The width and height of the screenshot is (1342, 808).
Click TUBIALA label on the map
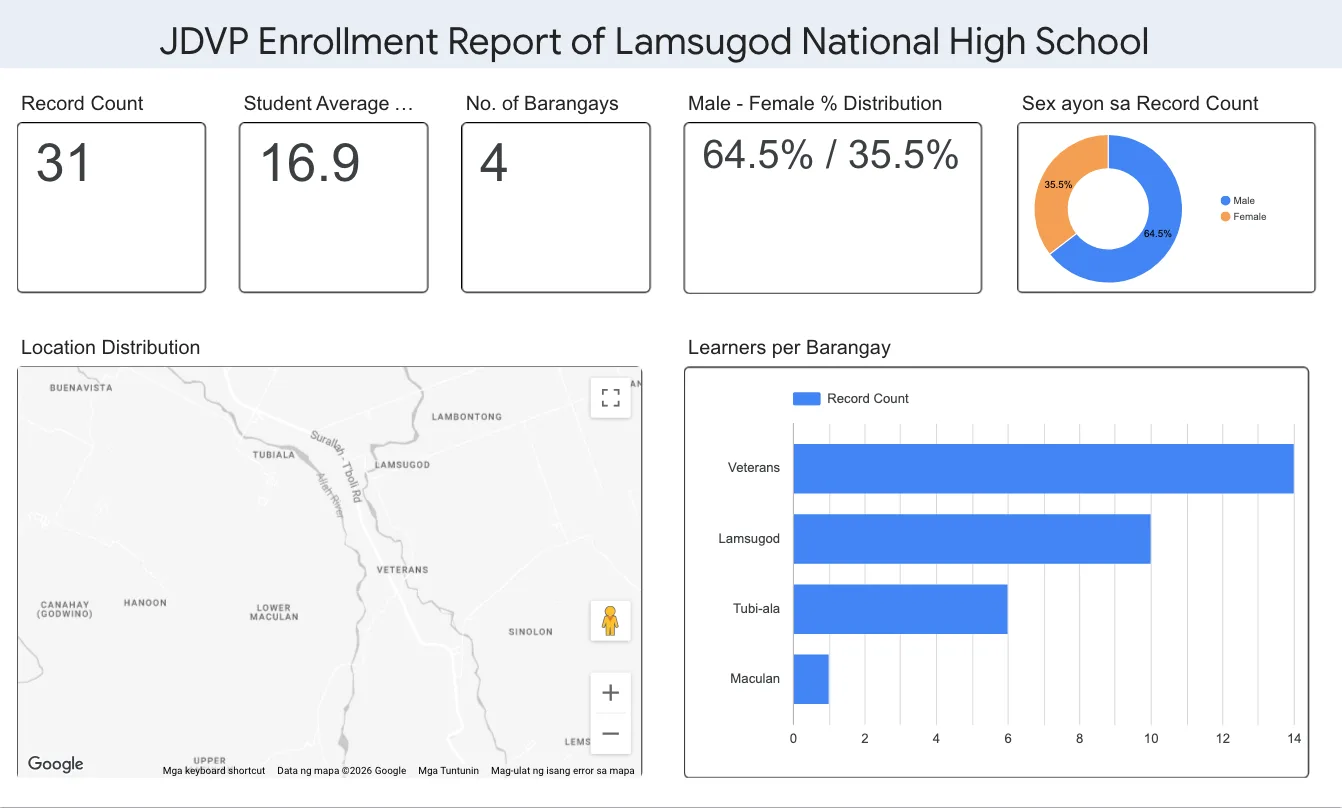[274, 454]
